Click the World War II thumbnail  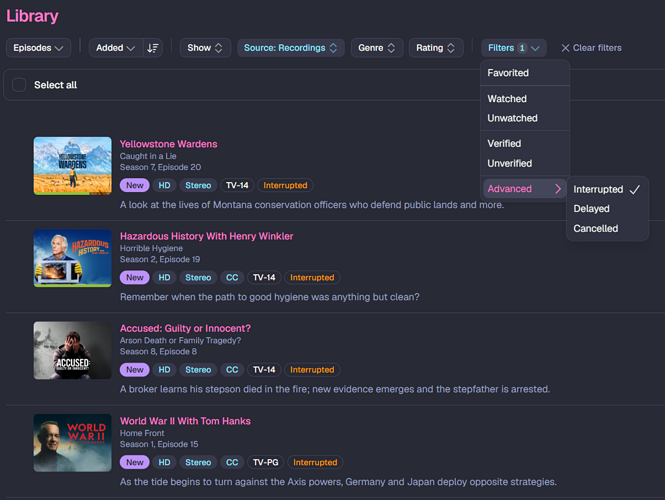click(73, 443)
